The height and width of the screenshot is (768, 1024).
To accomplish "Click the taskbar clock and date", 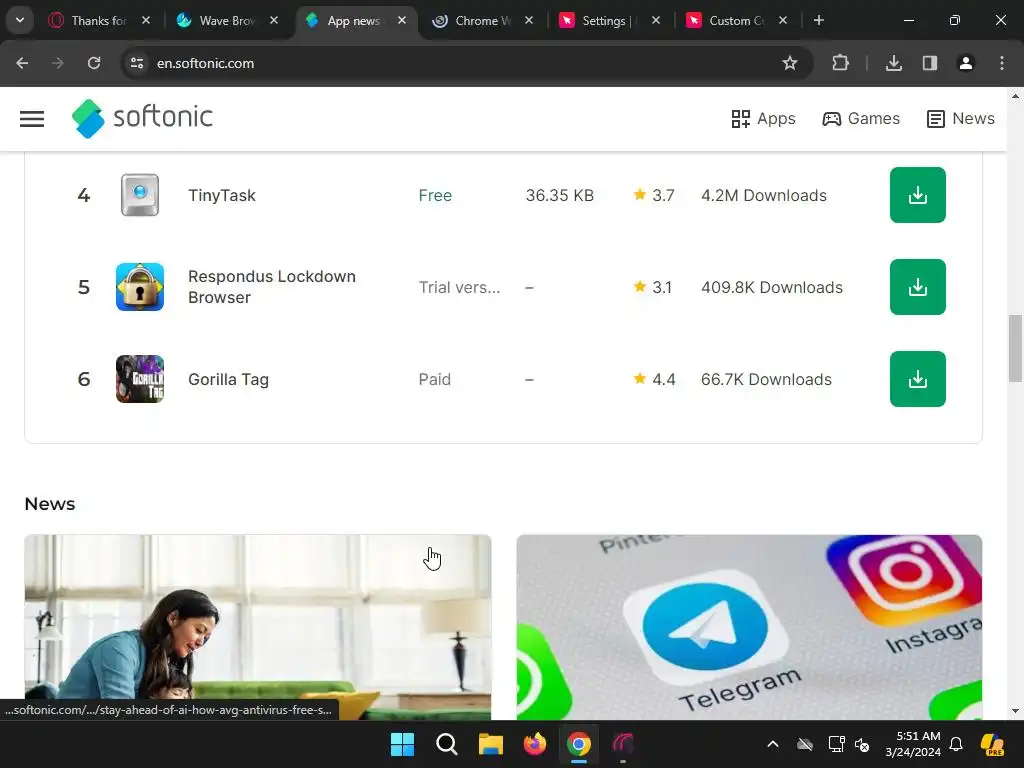I will click(913, 744).
